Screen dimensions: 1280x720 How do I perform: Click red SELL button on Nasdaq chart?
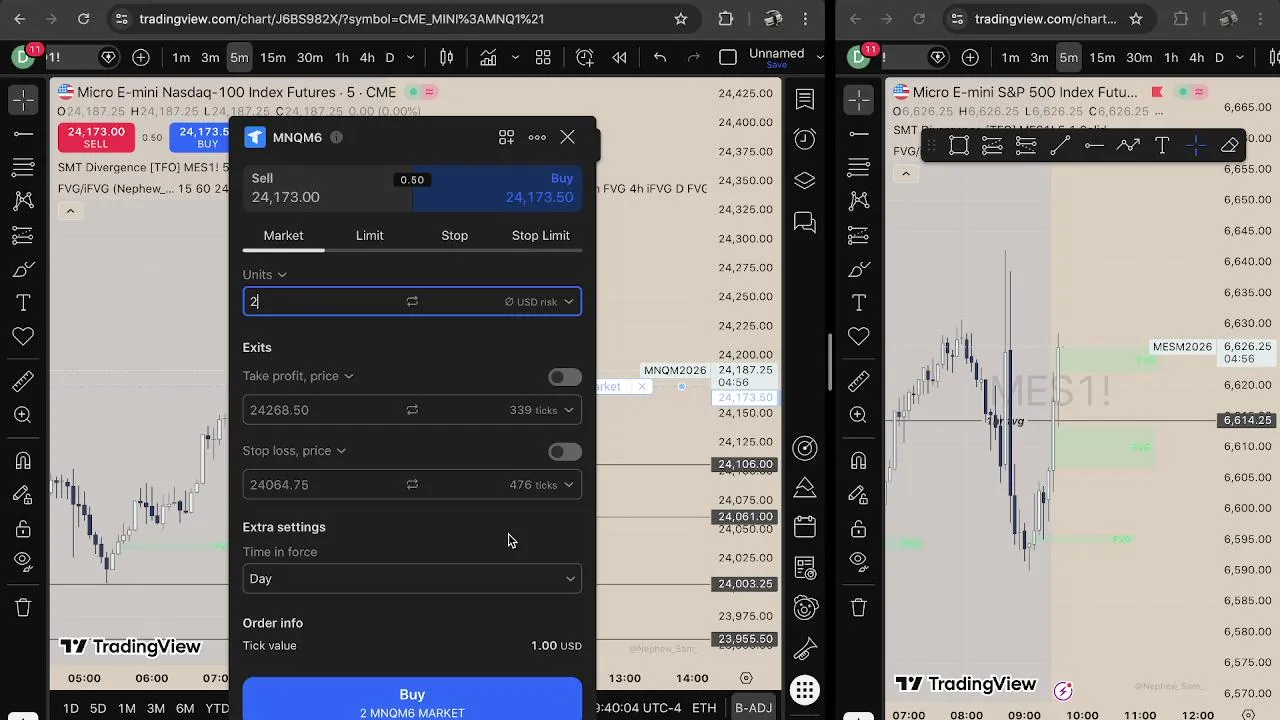96,137
